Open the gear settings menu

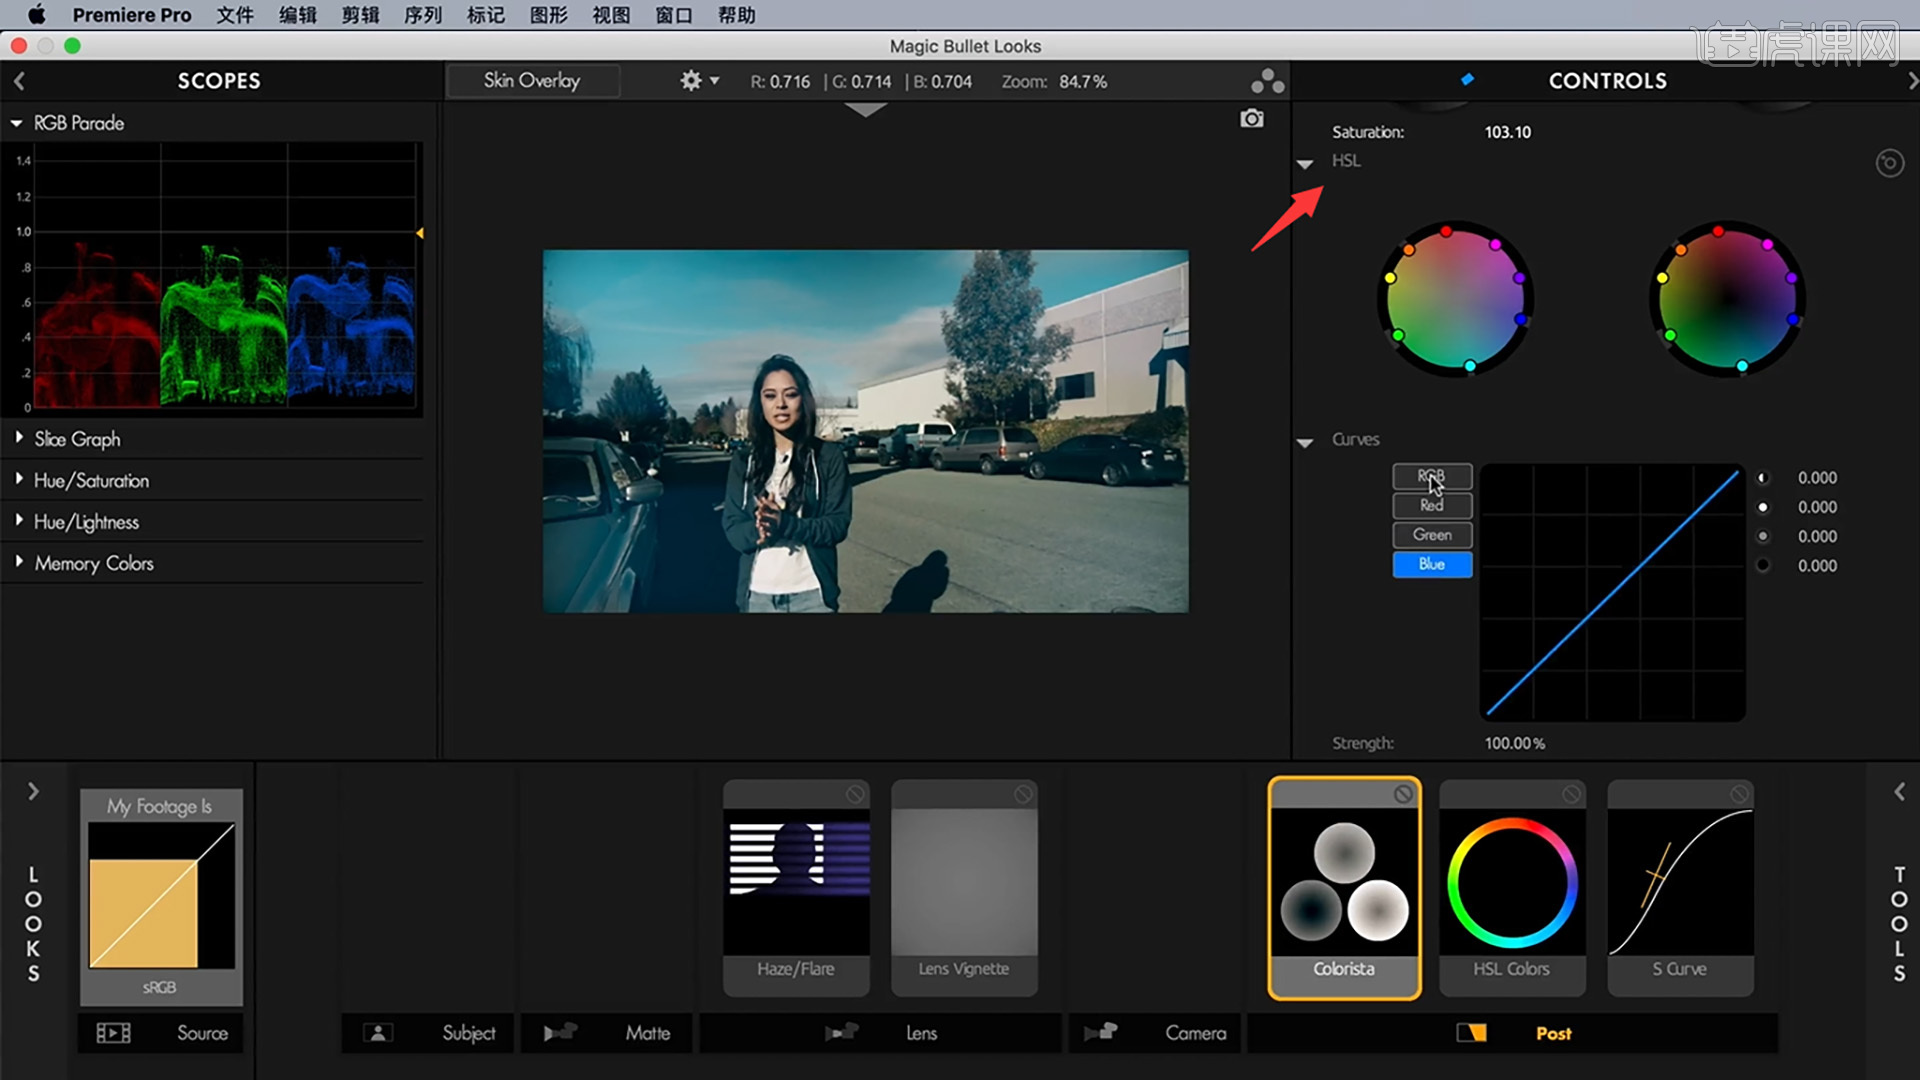[x=691, y=81]
